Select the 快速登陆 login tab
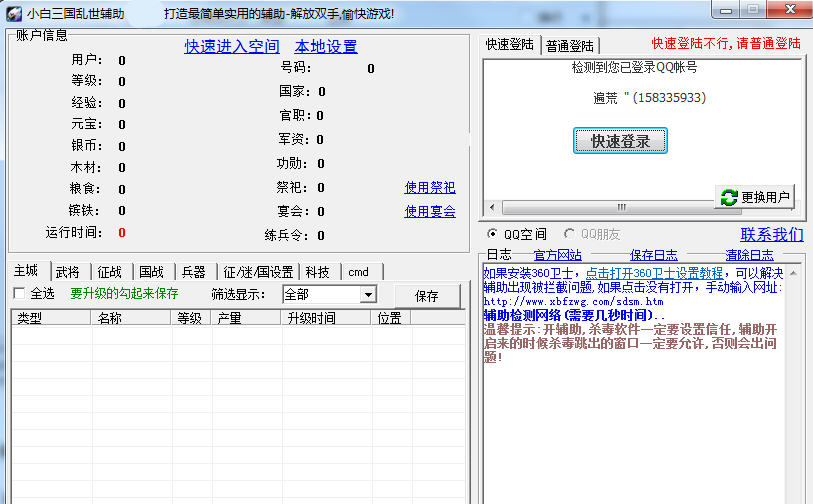This screenshot has height=504, width=813. pyautogui.click(x=510, y=45)
